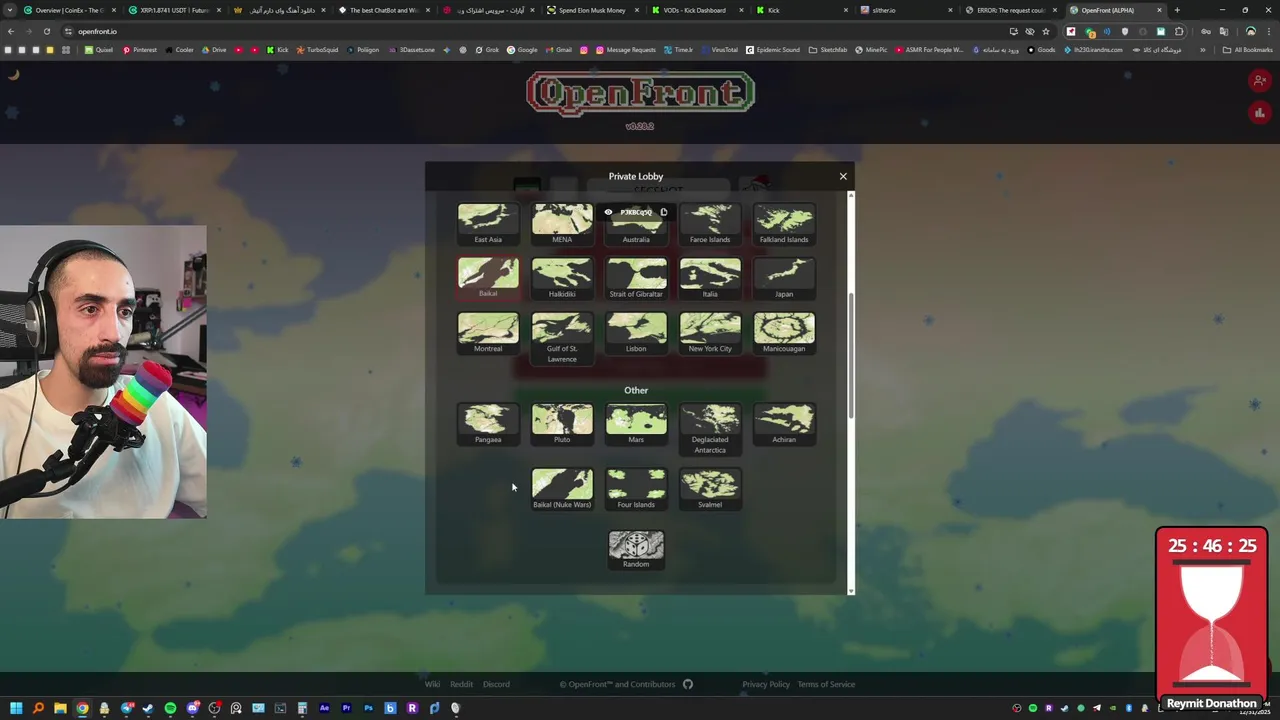1280x720 pixels.
Task: Open the Gmail bookmark
Action: pyautogui.click(x=558, y=50)
